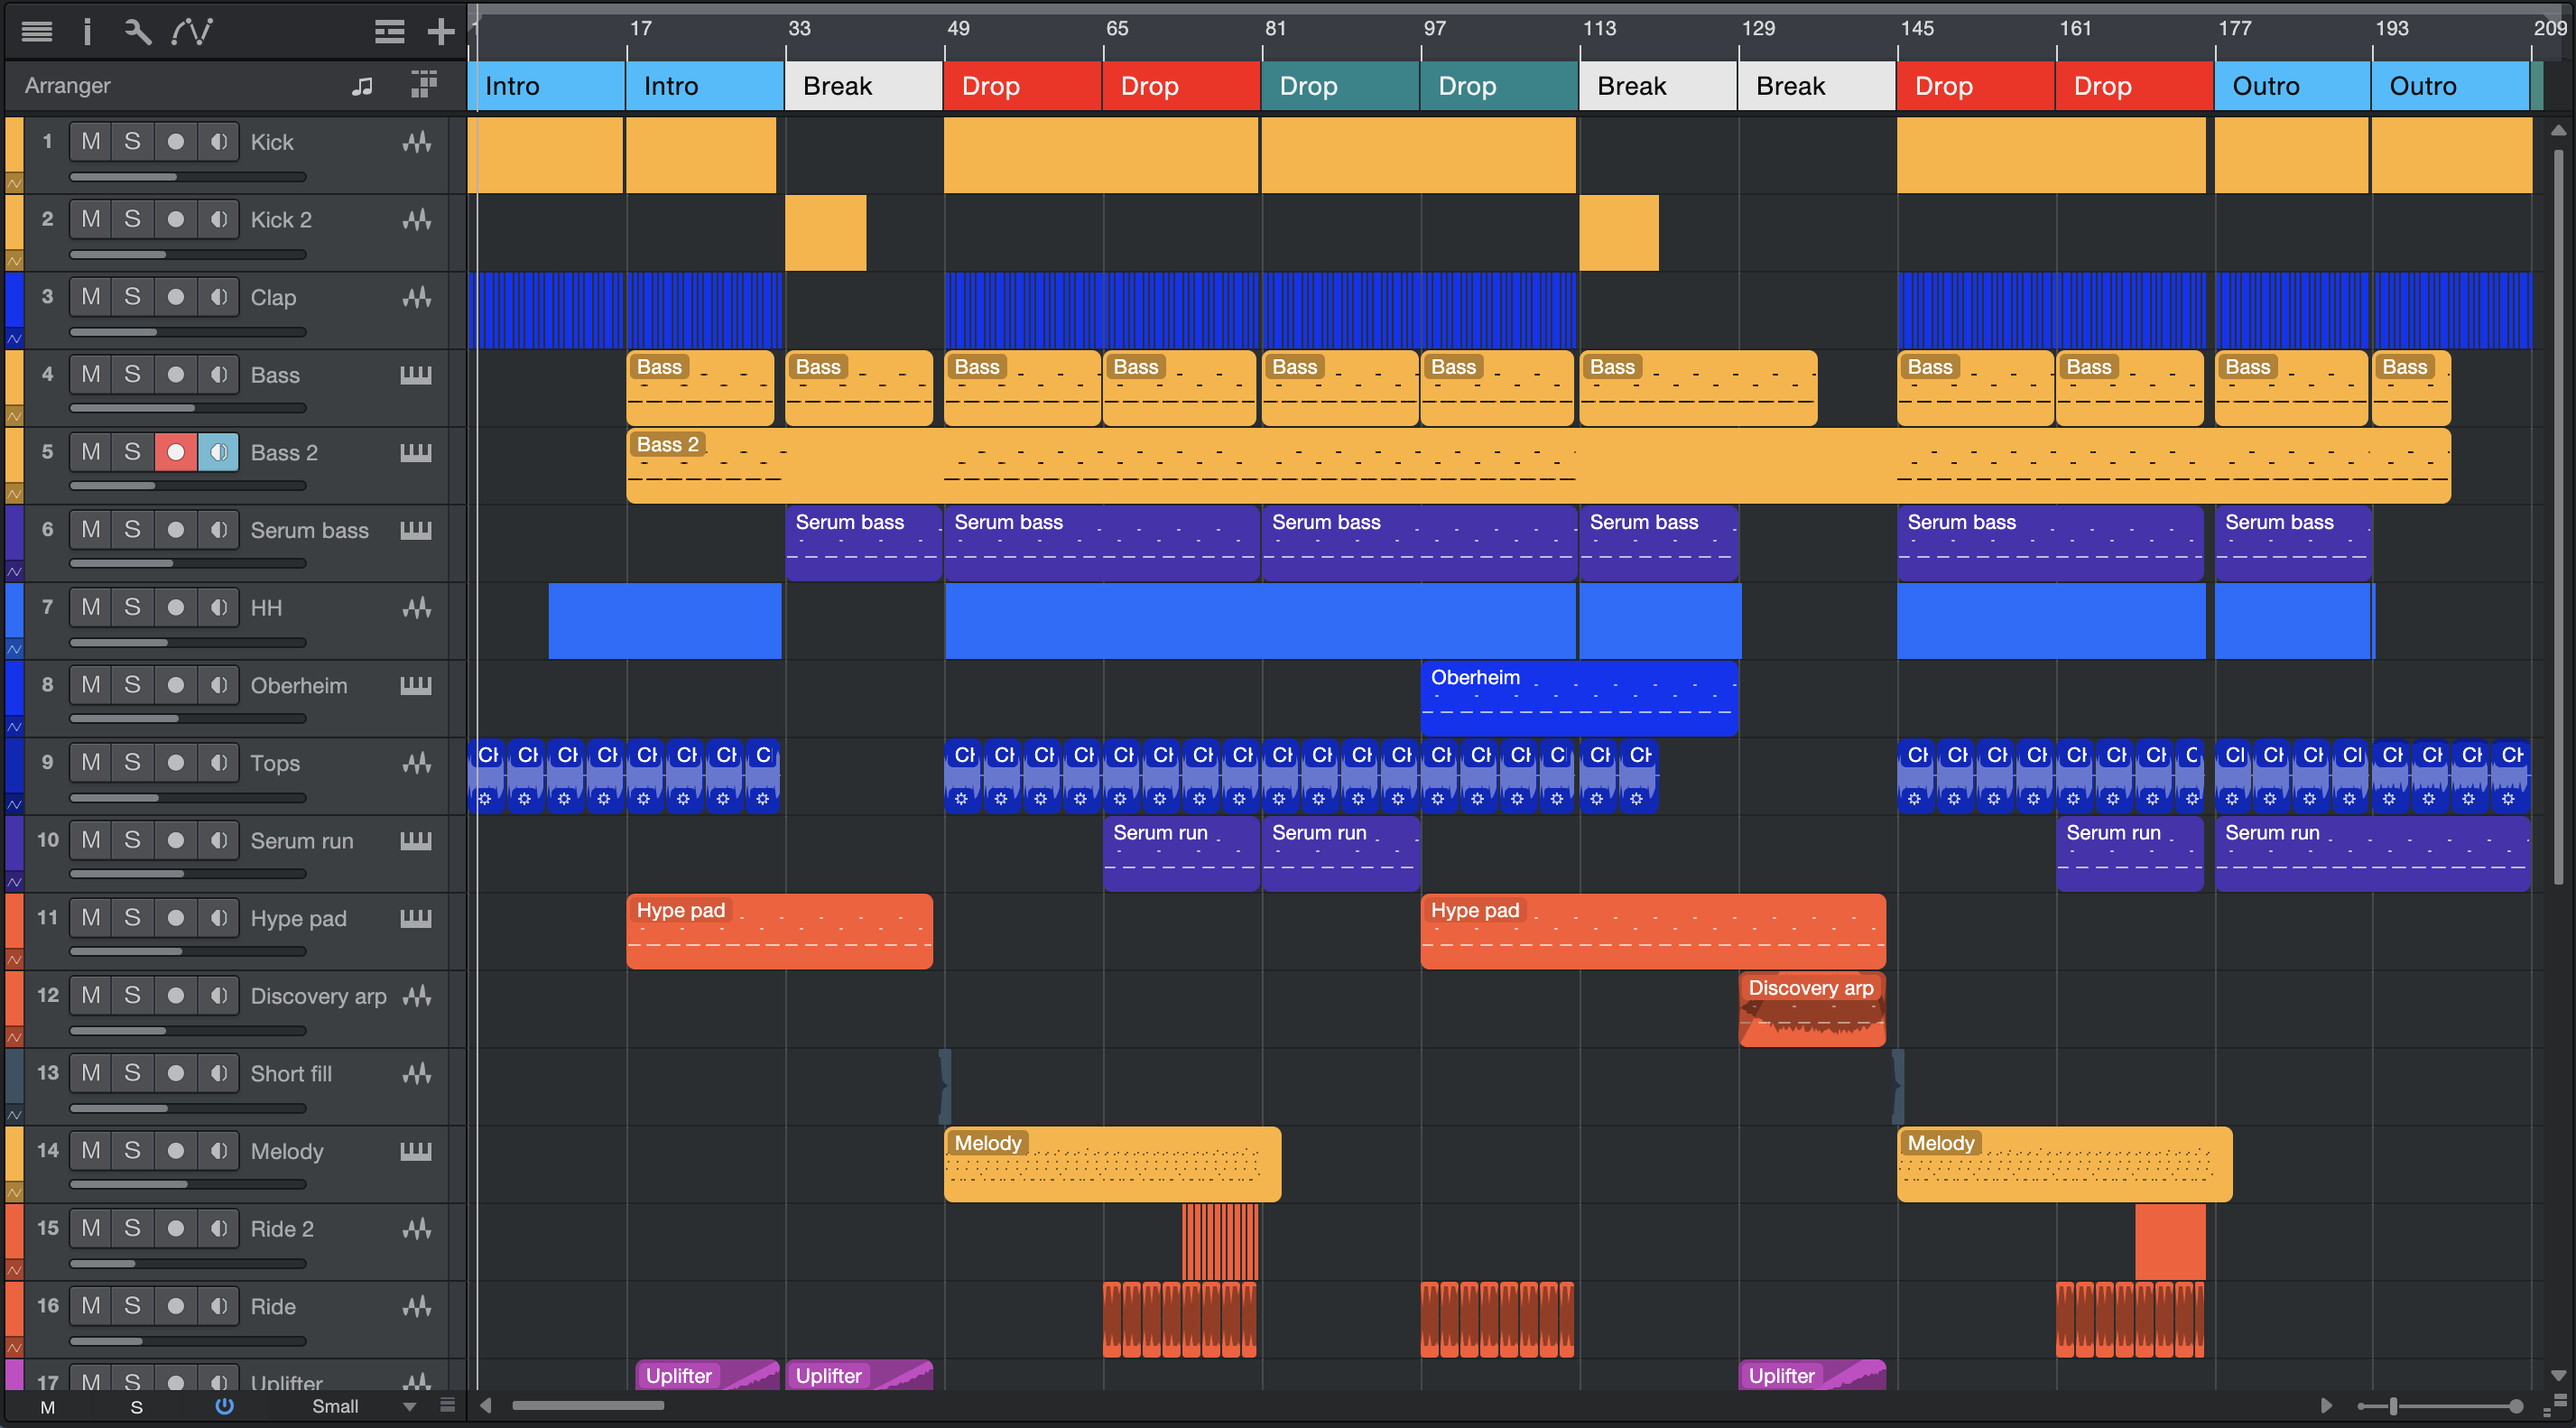Viewport: 2576px width, 1428px height.
Task: Click the Oberheim instrument keyboard icon
Action: (x=416, y=685)
